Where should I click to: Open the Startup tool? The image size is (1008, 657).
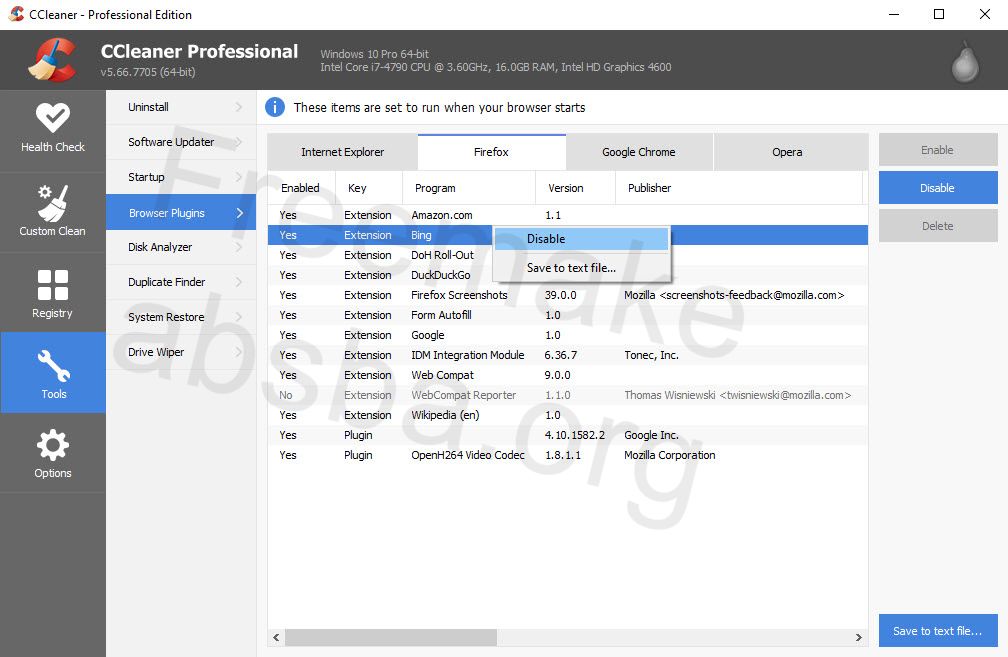[x=181, y=177]
